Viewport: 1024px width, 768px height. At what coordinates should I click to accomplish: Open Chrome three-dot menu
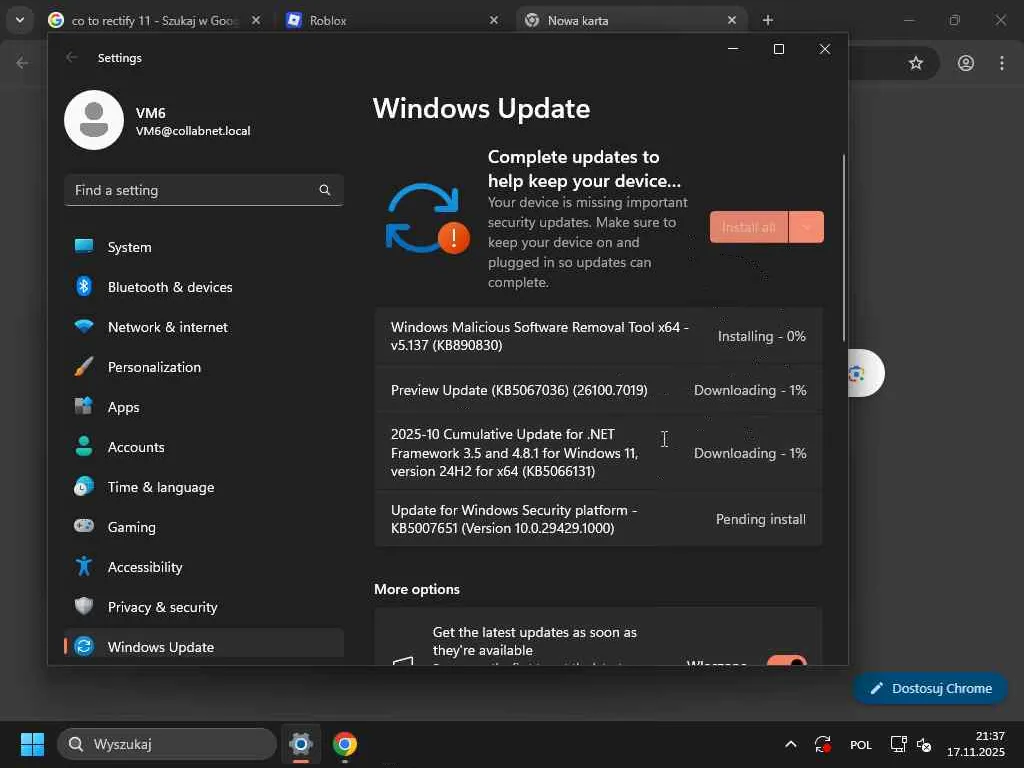click(1002, 63)
